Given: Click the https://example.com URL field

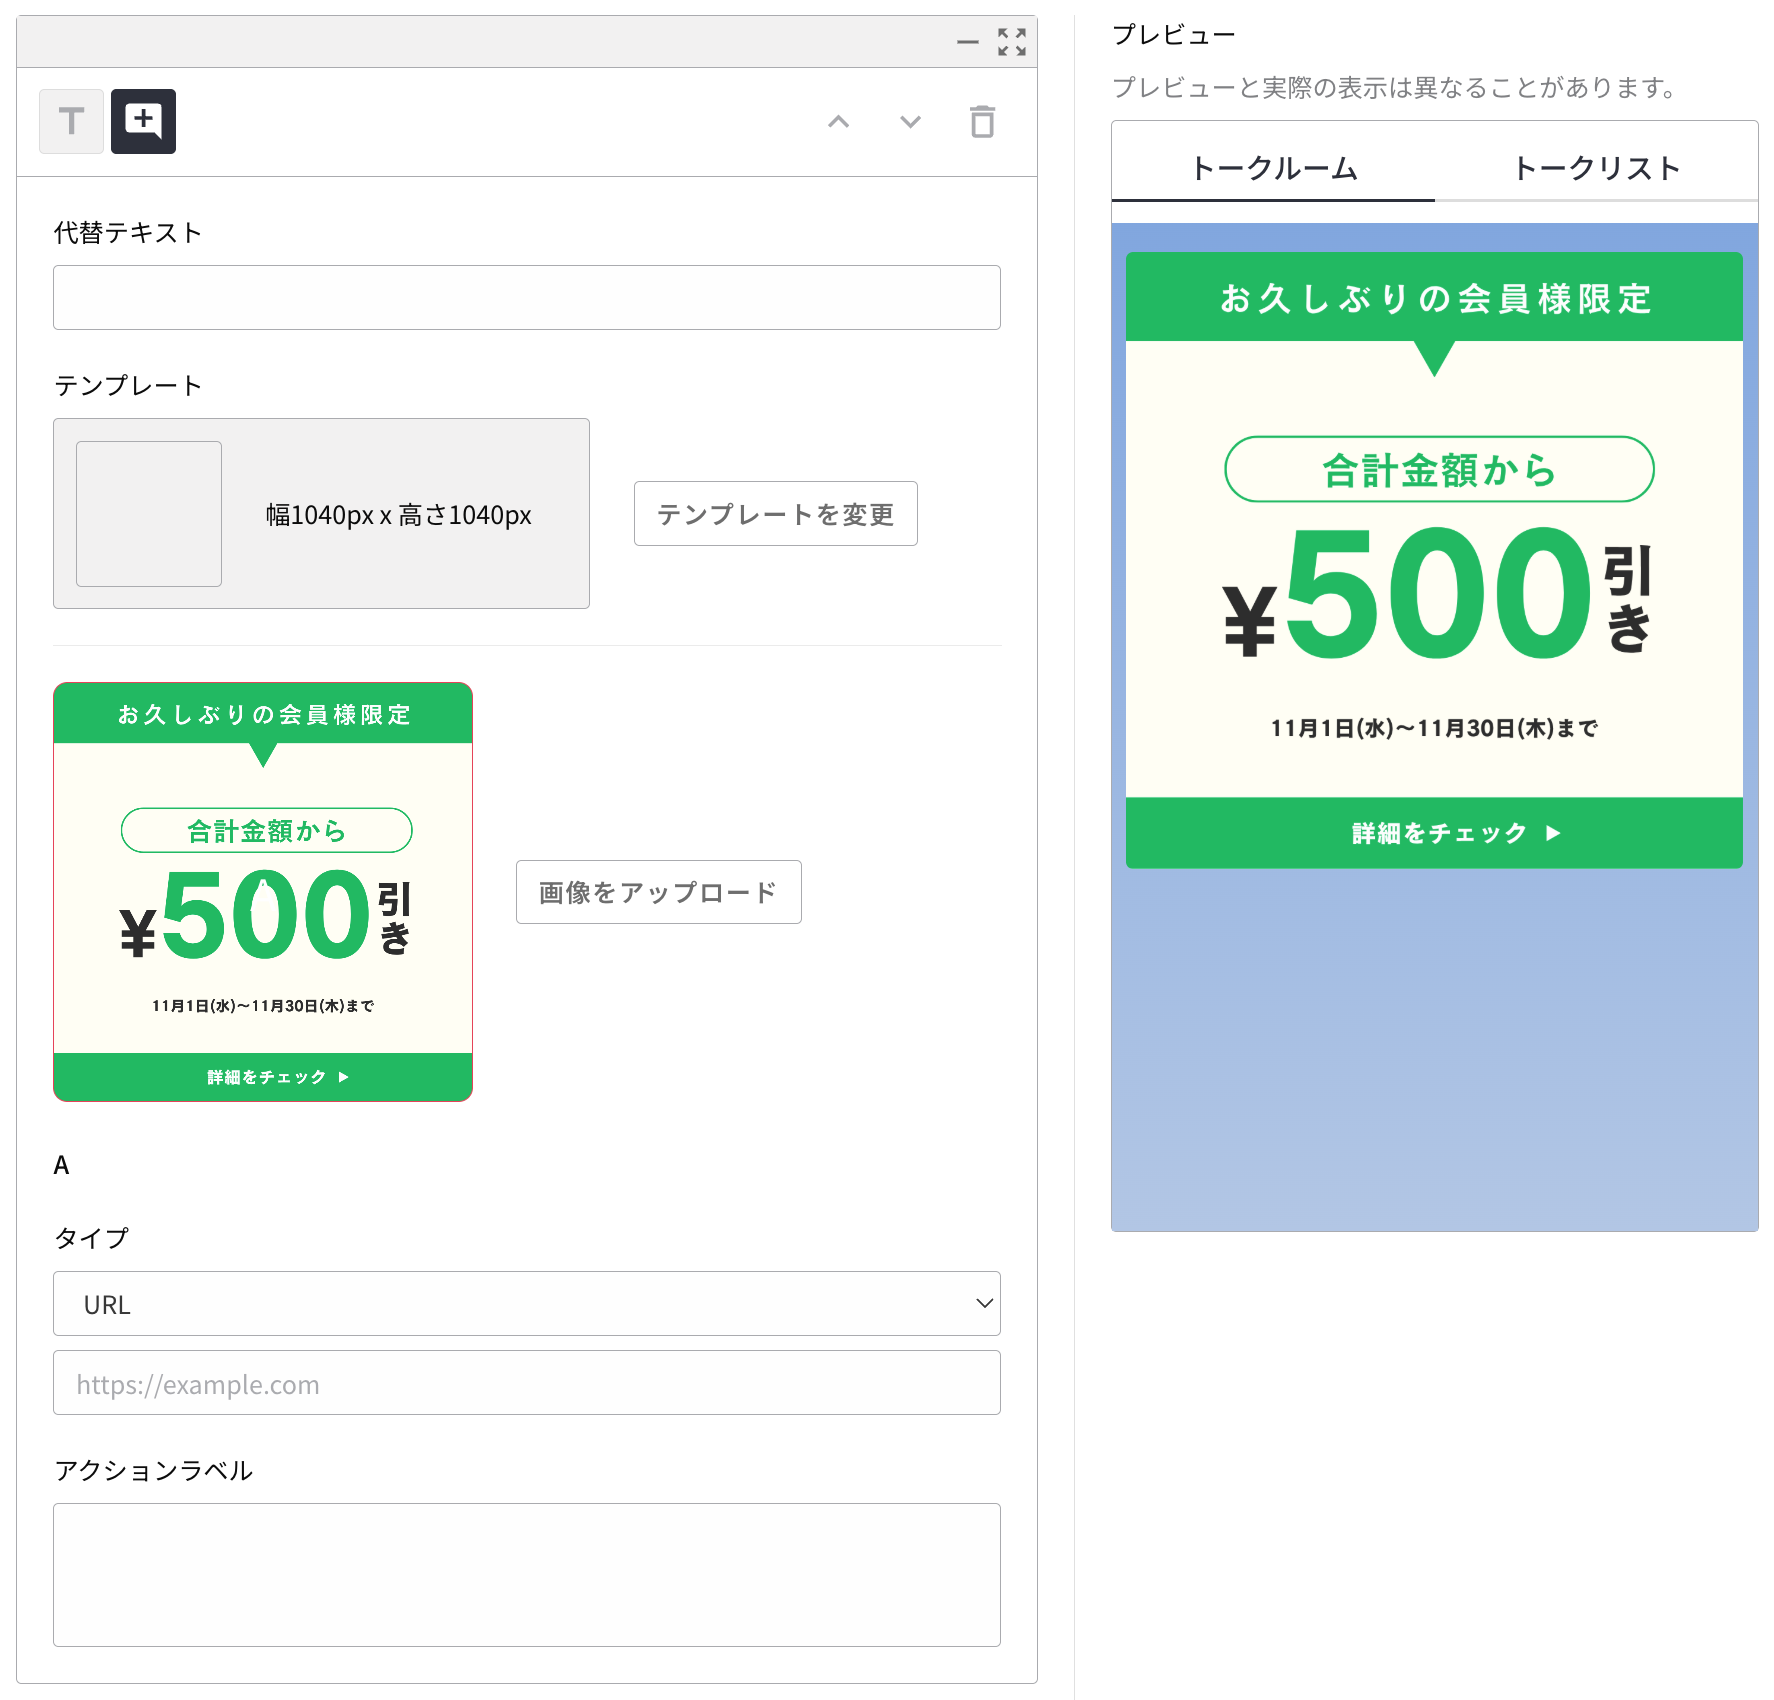Looking at the screenshot, I should click(526, 1383).
